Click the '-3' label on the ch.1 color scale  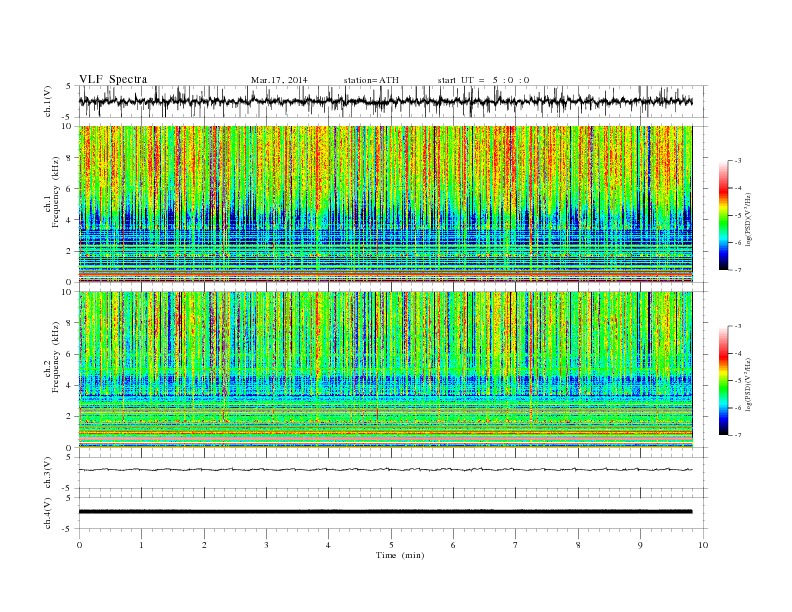click(738, 161)
